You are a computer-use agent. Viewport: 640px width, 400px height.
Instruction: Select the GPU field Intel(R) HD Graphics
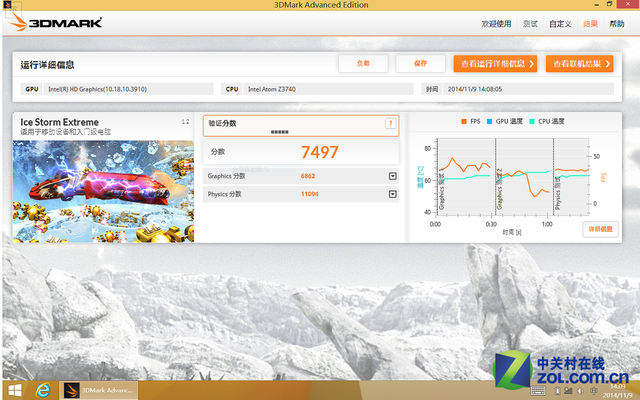(128, 89)
